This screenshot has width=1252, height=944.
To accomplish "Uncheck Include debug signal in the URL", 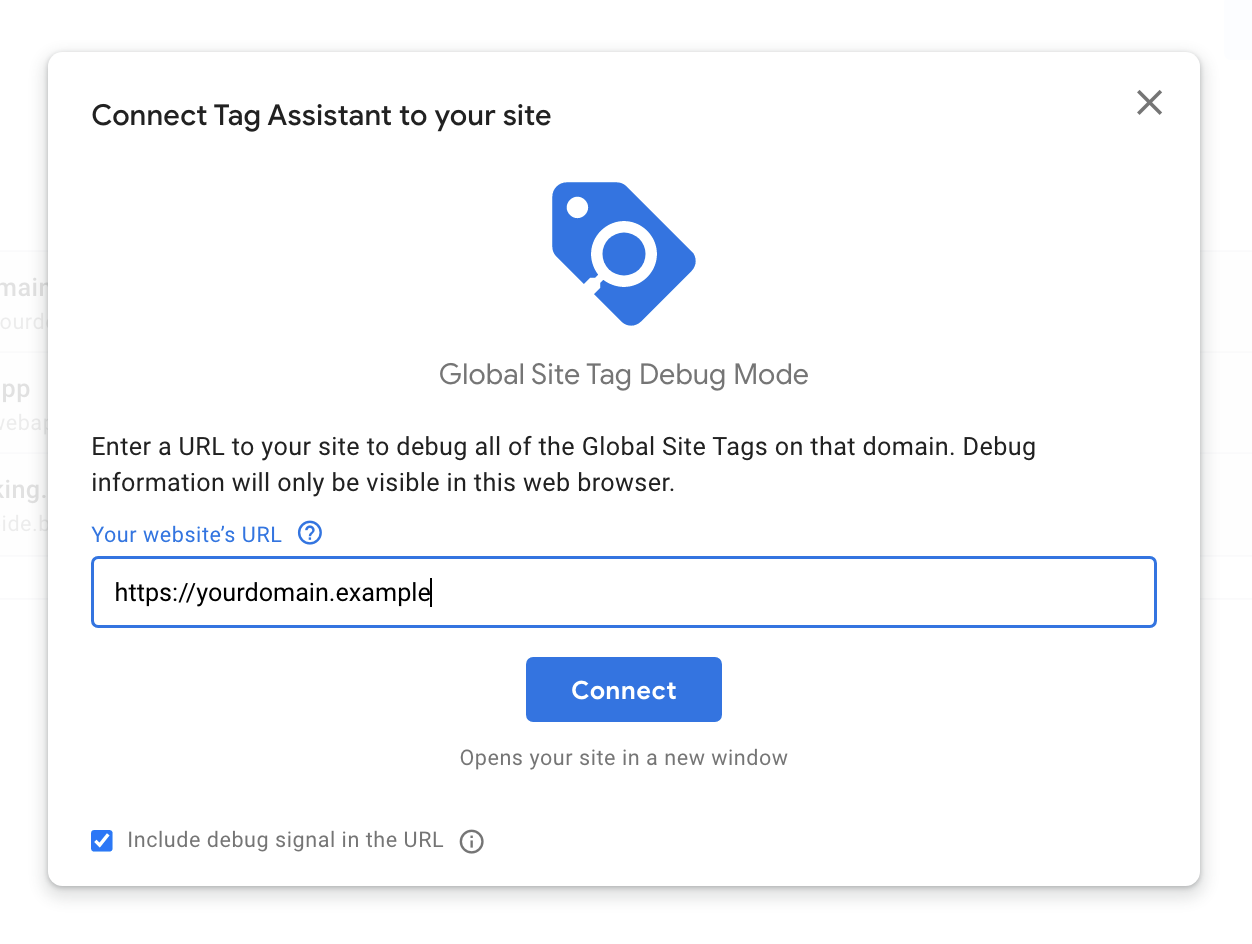I will tap(102, 841).
